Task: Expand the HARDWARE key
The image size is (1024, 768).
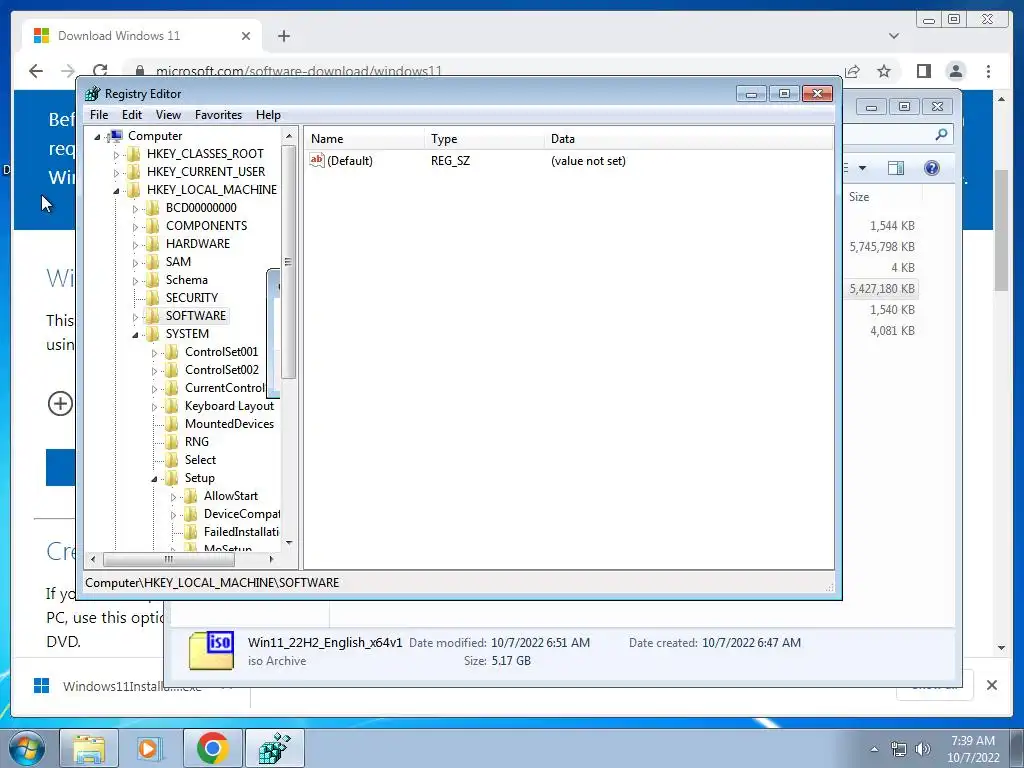Action: pos(135,245)
